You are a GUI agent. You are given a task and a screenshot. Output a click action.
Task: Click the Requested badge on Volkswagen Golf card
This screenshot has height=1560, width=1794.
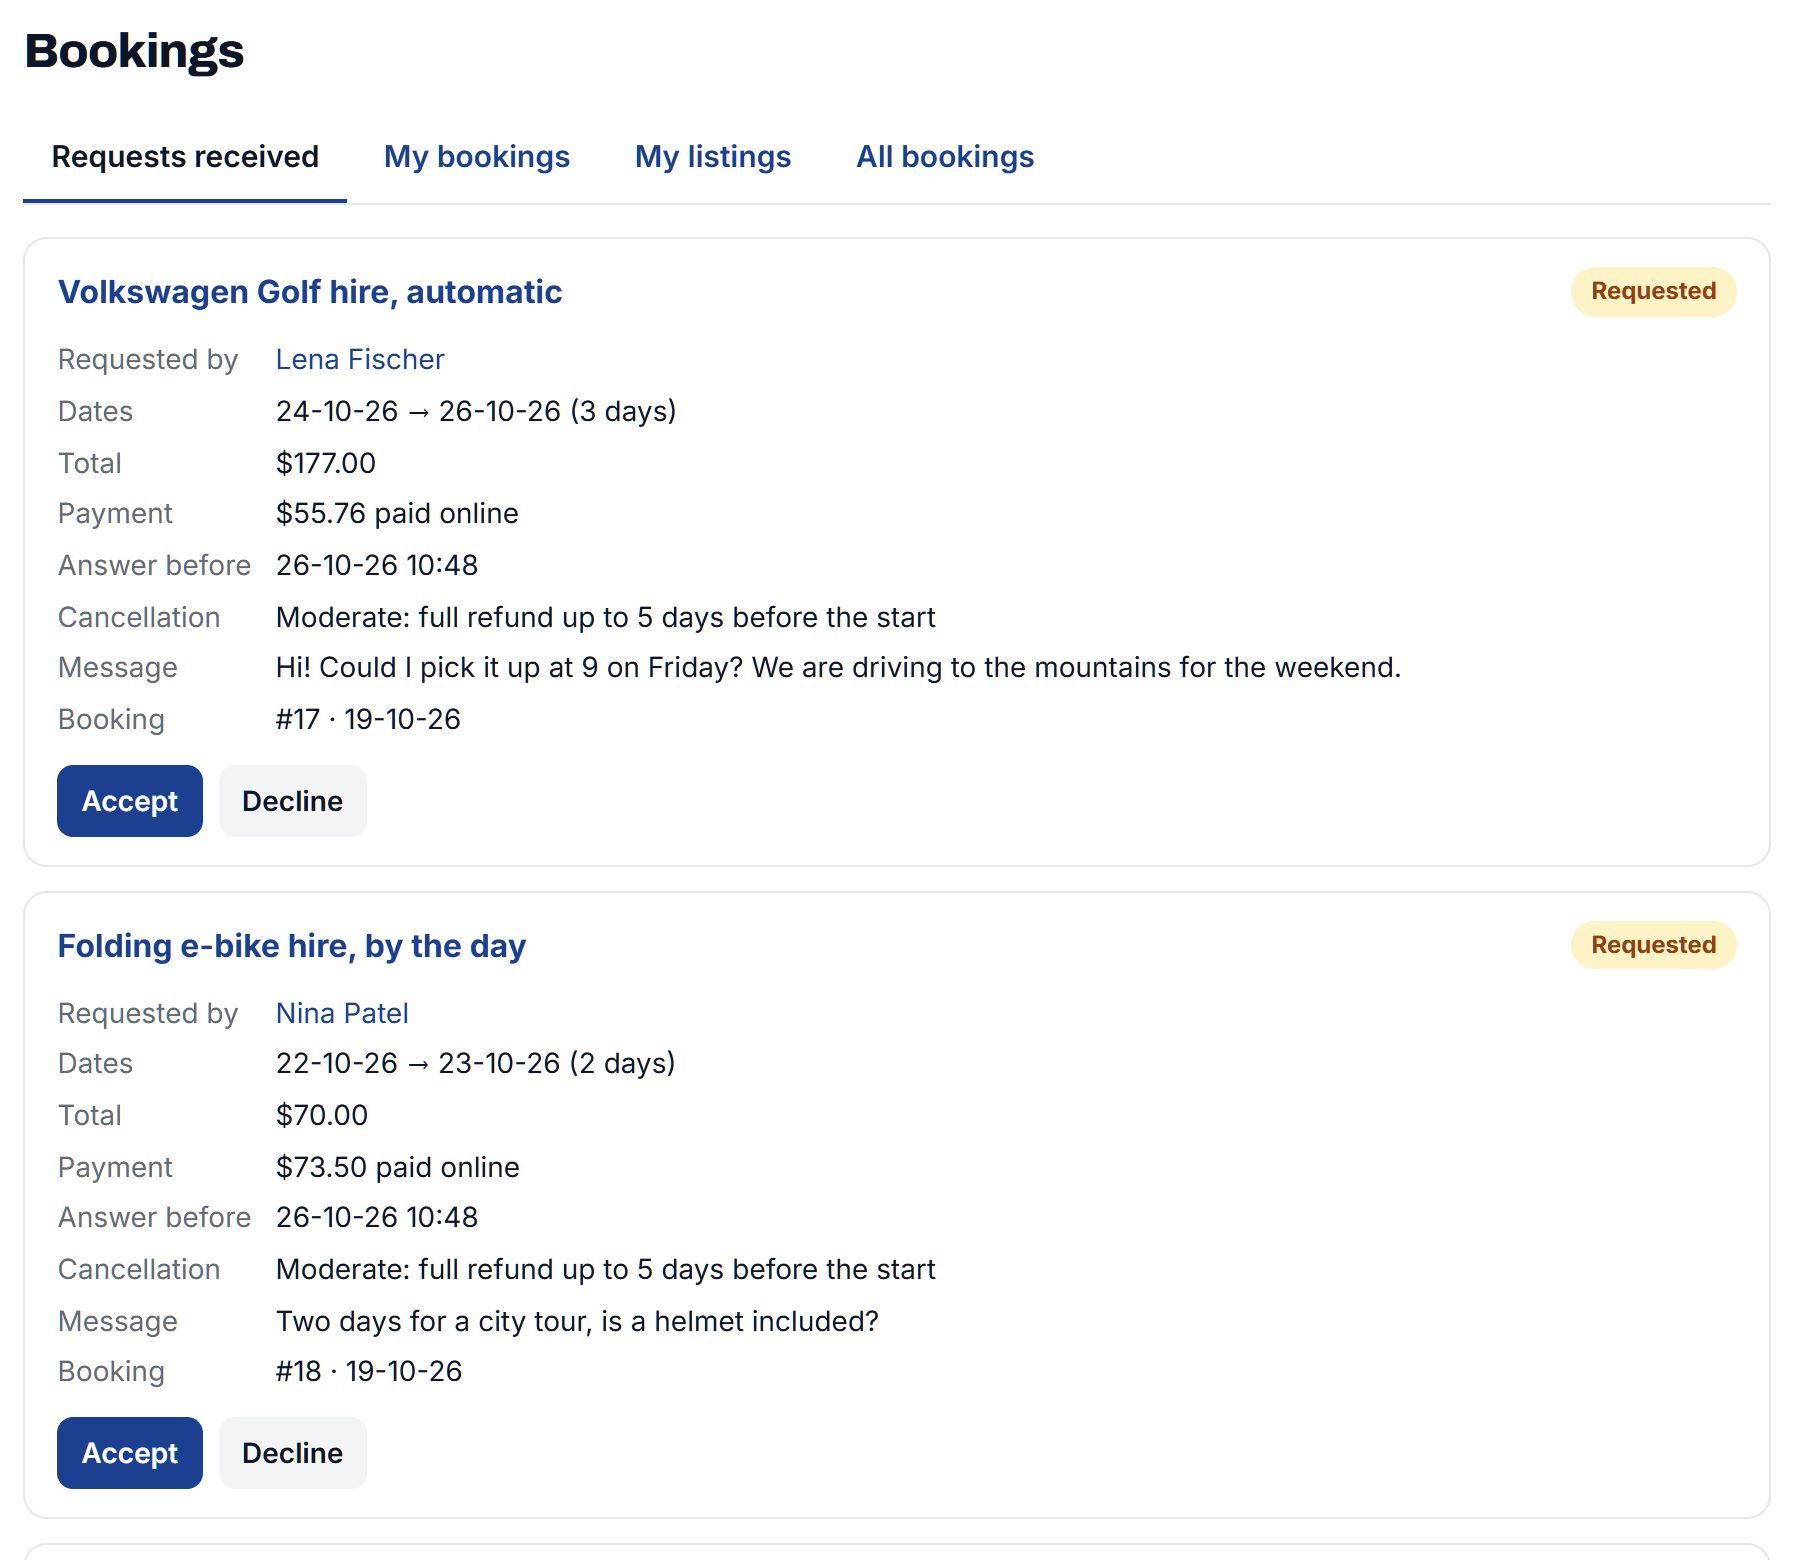click(x=1653, y=291)
